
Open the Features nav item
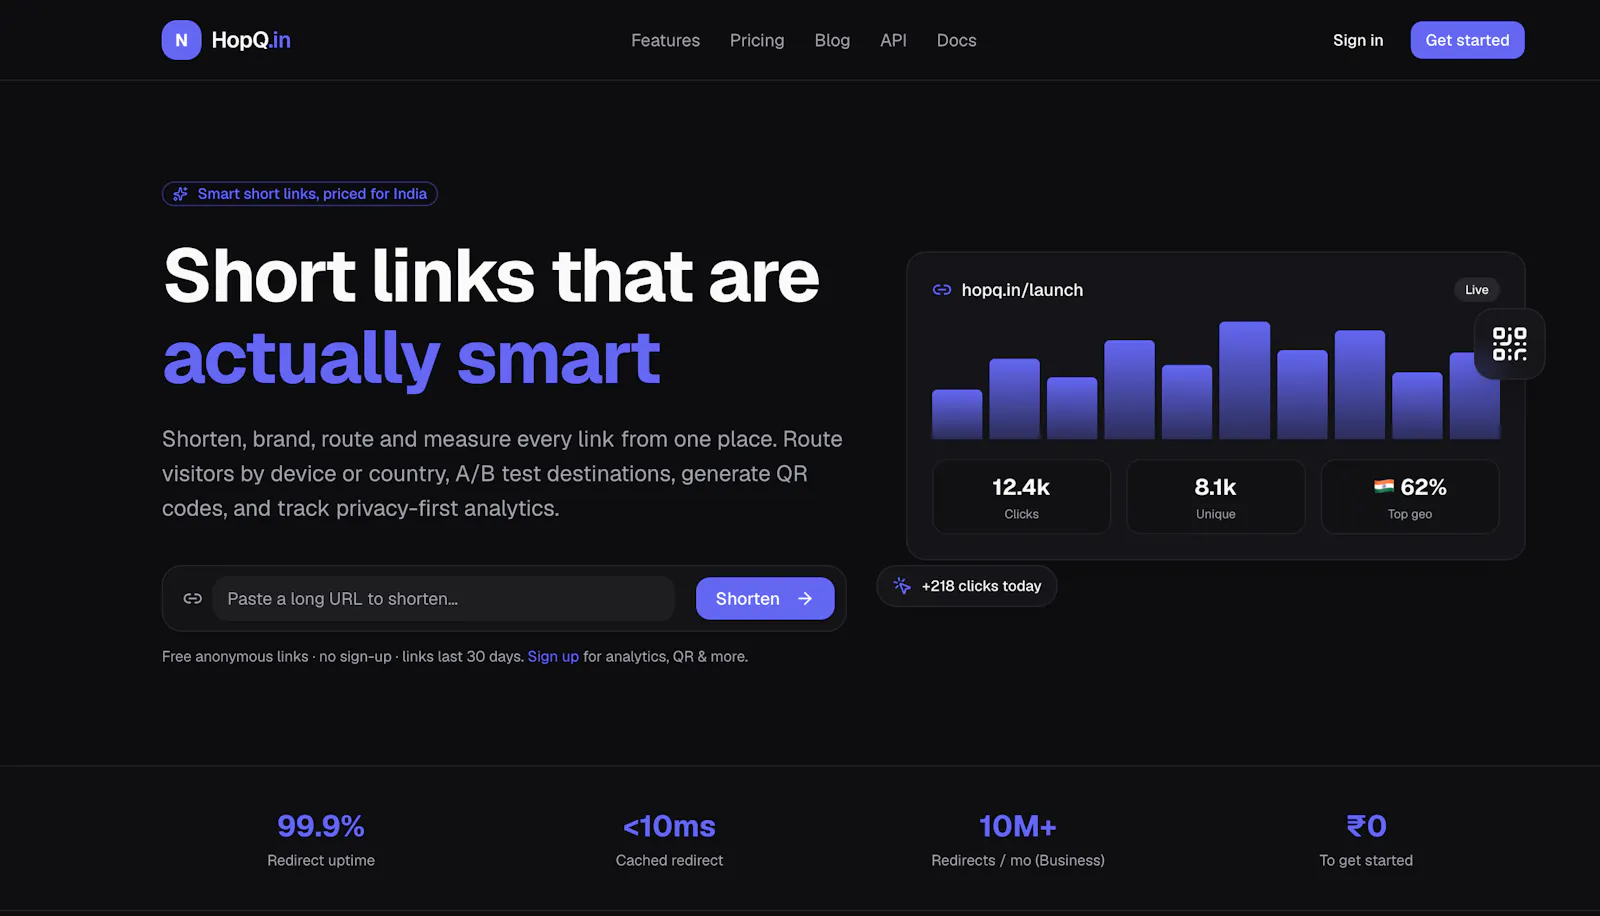click(x=665, y=40)
